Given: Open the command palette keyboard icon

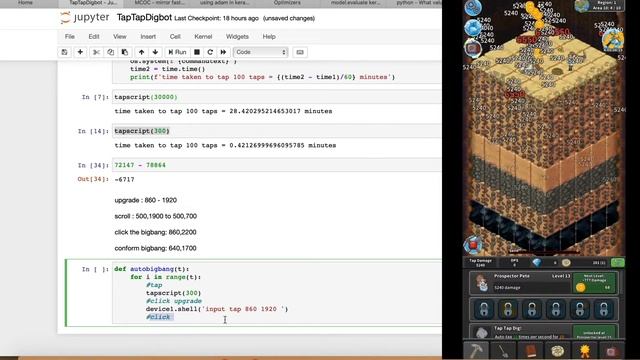Looking at the screenshot, I should [300, 52].
